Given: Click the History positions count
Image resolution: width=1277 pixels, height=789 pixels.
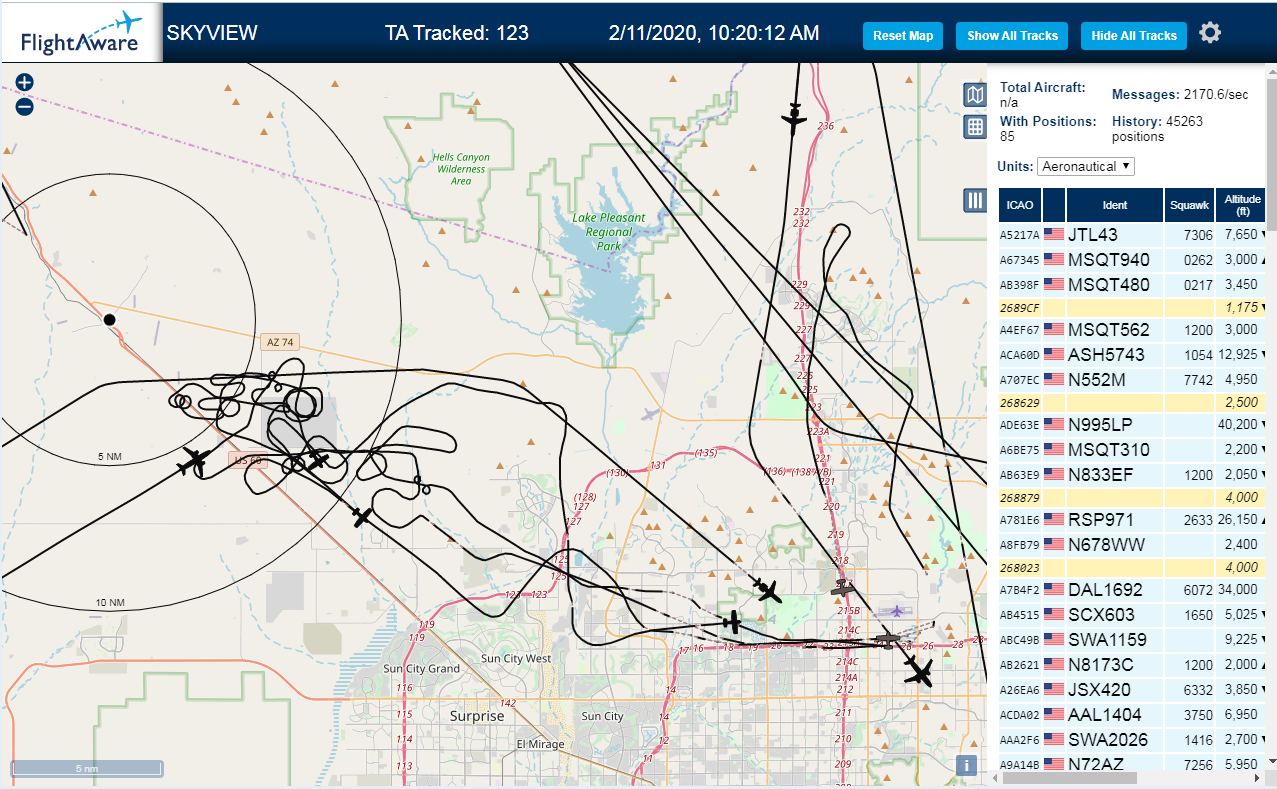Looking at the screenshot, I should click(1157, 128).
